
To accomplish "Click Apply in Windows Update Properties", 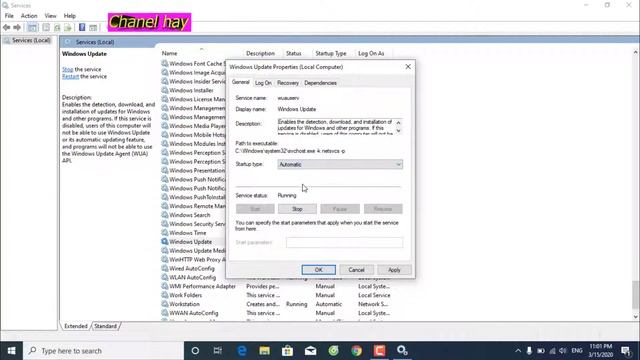I will [x=394, y=270].
